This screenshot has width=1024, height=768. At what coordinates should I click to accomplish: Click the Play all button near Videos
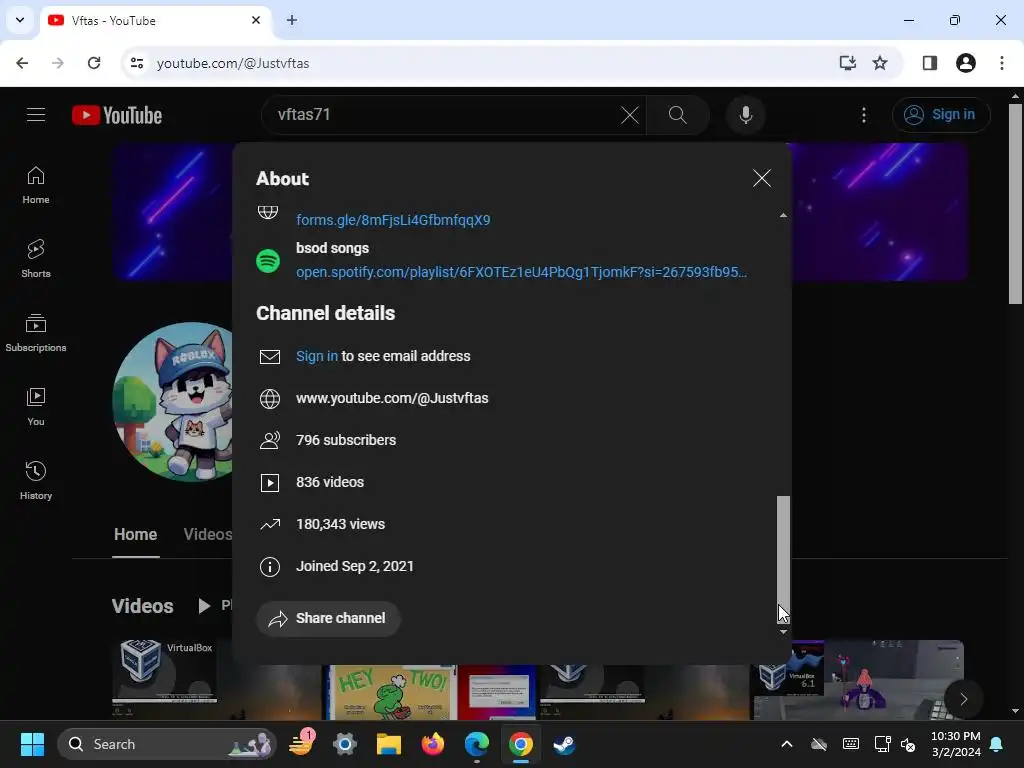214,605
